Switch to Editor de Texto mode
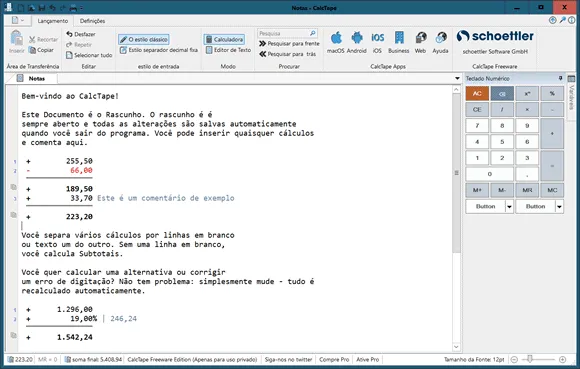Viewport: 580px width, 369px height. [x=228, y=50]
